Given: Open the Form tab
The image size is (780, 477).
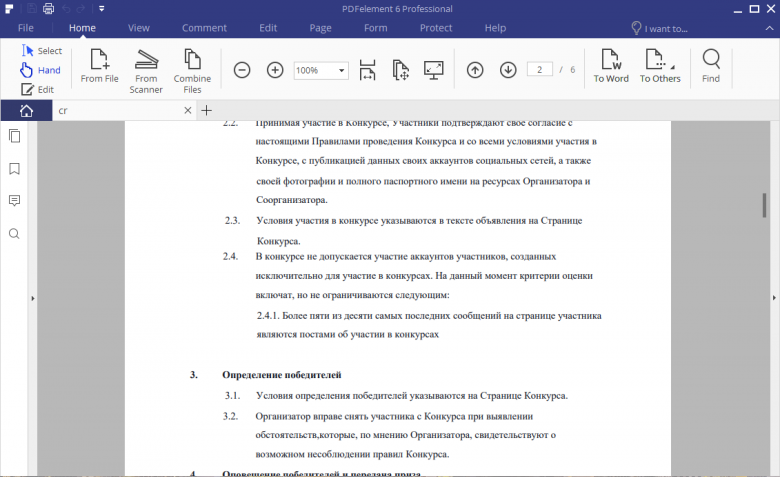Looking at the screenshot, I should [376, 28].
